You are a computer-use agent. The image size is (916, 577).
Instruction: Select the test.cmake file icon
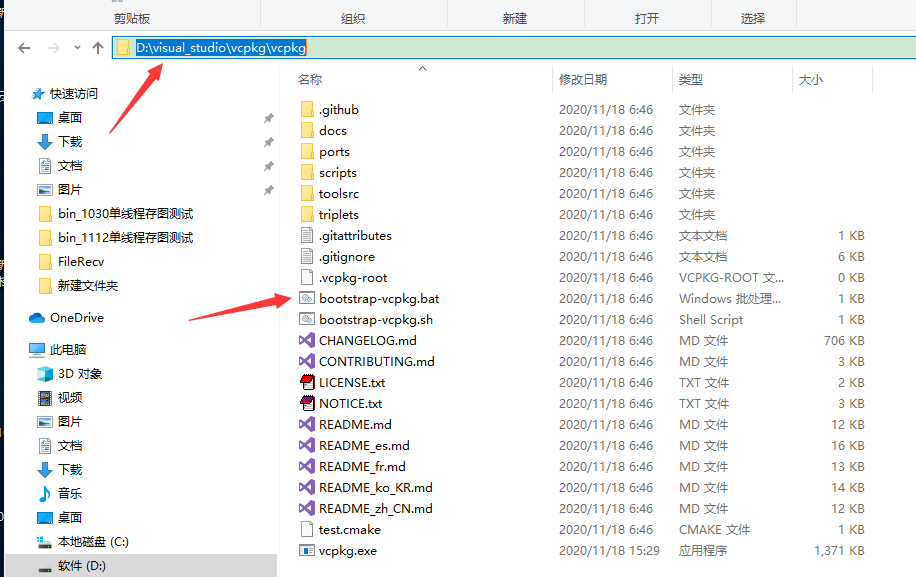tap(307, 530)
